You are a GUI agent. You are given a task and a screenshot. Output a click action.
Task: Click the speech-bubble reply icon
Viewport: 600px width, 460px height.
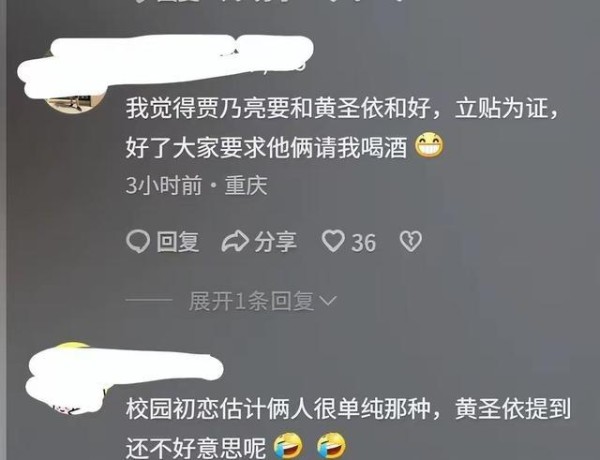138,241
